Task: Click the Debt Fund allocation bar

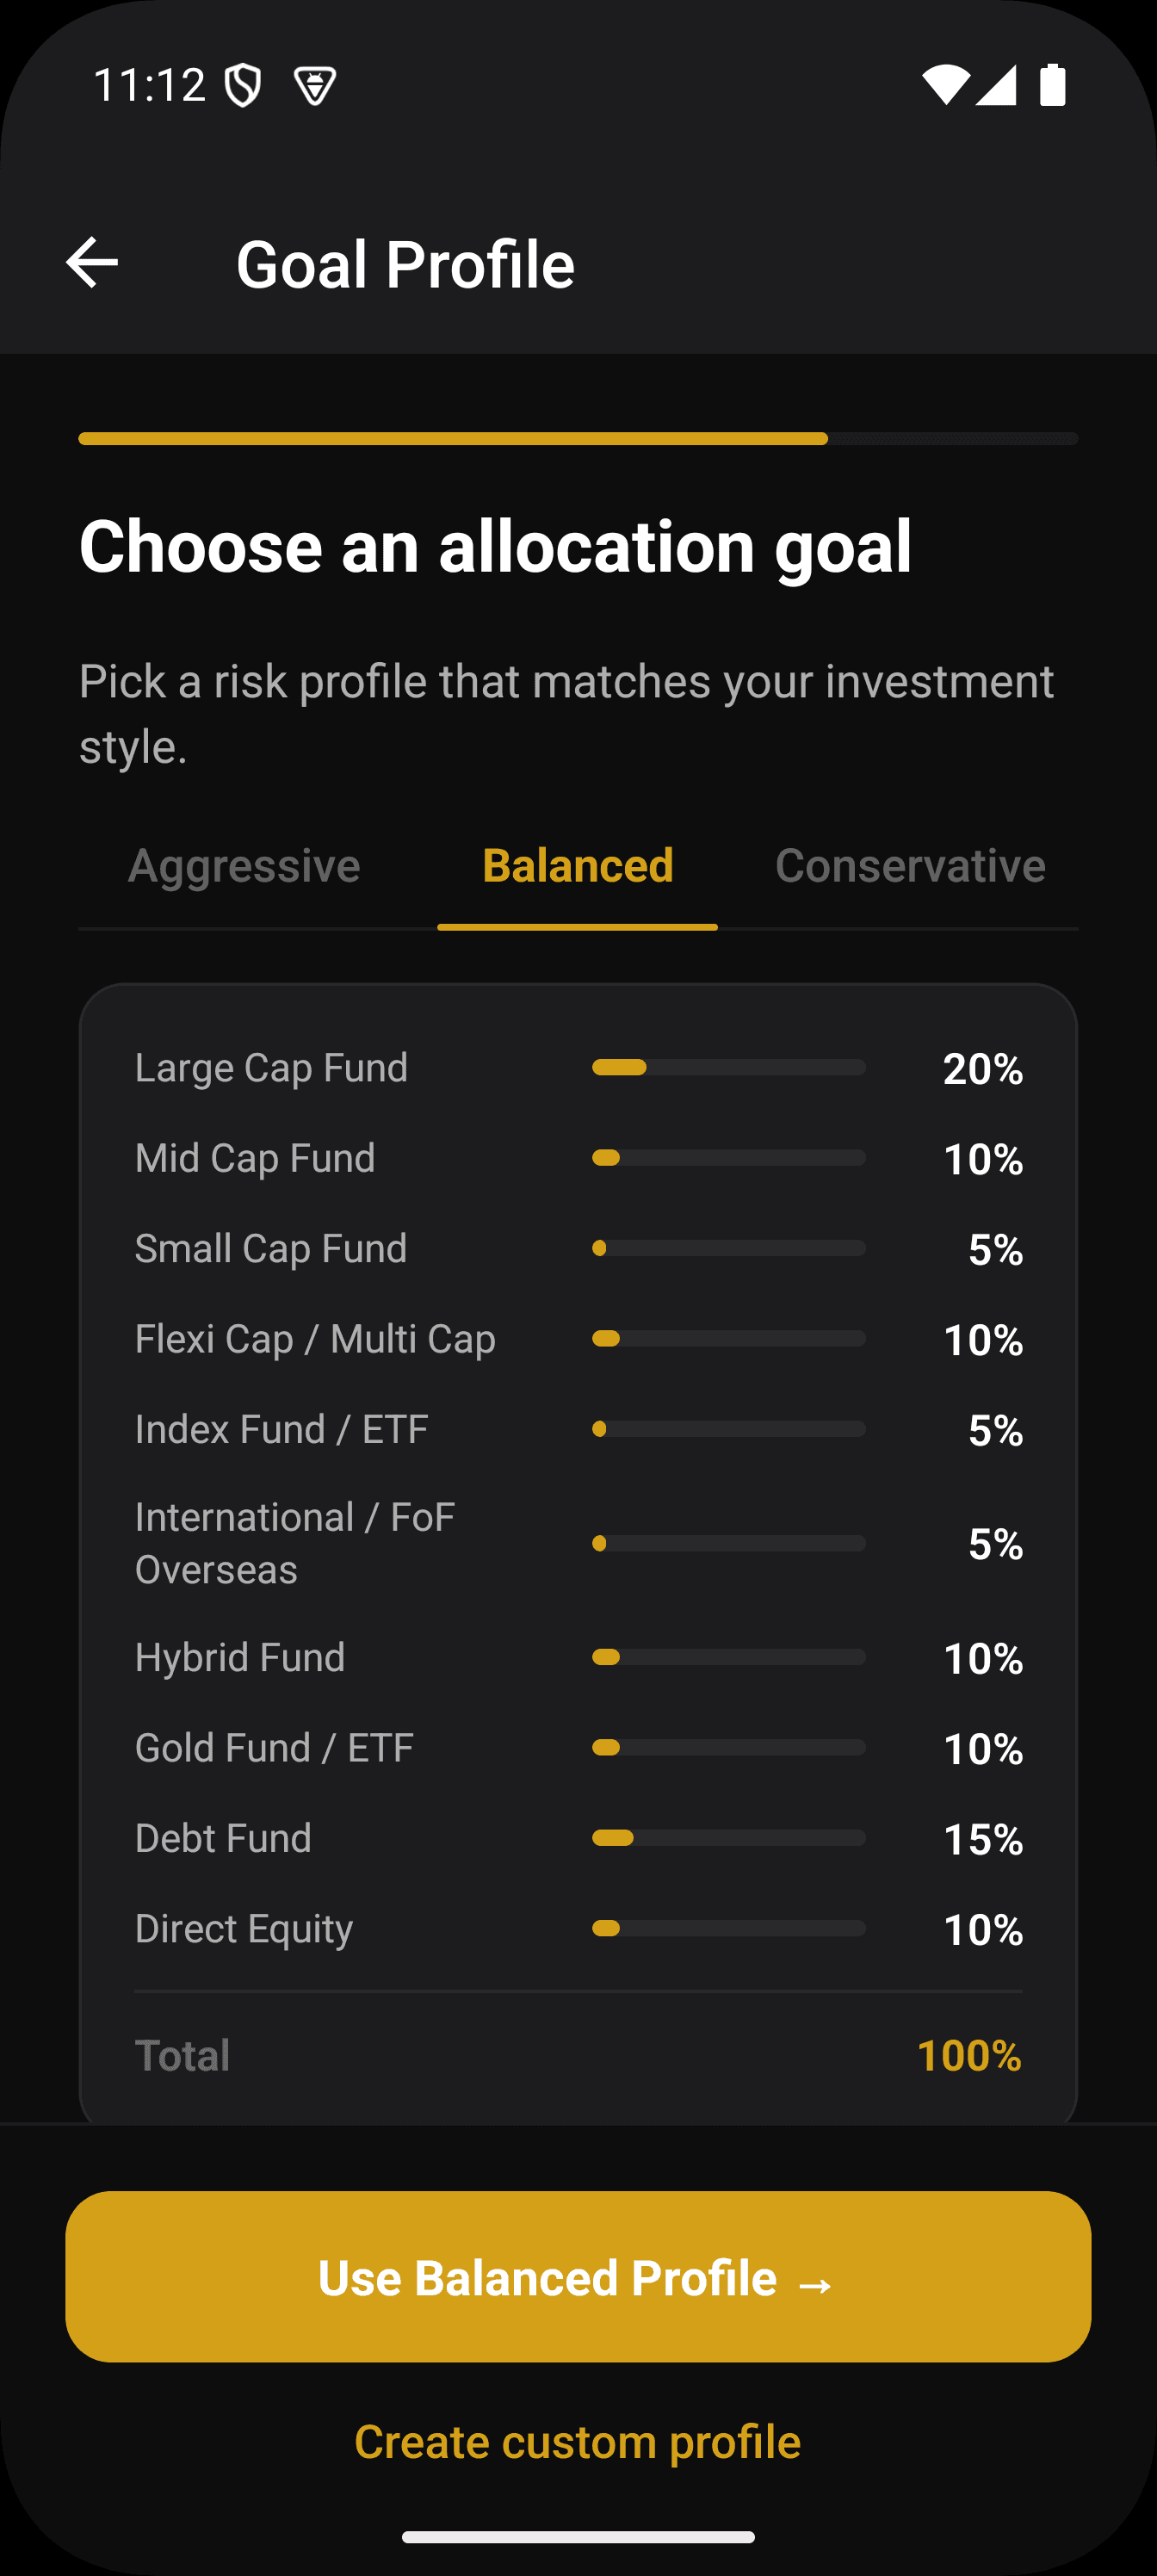Action: point(729,1838)
